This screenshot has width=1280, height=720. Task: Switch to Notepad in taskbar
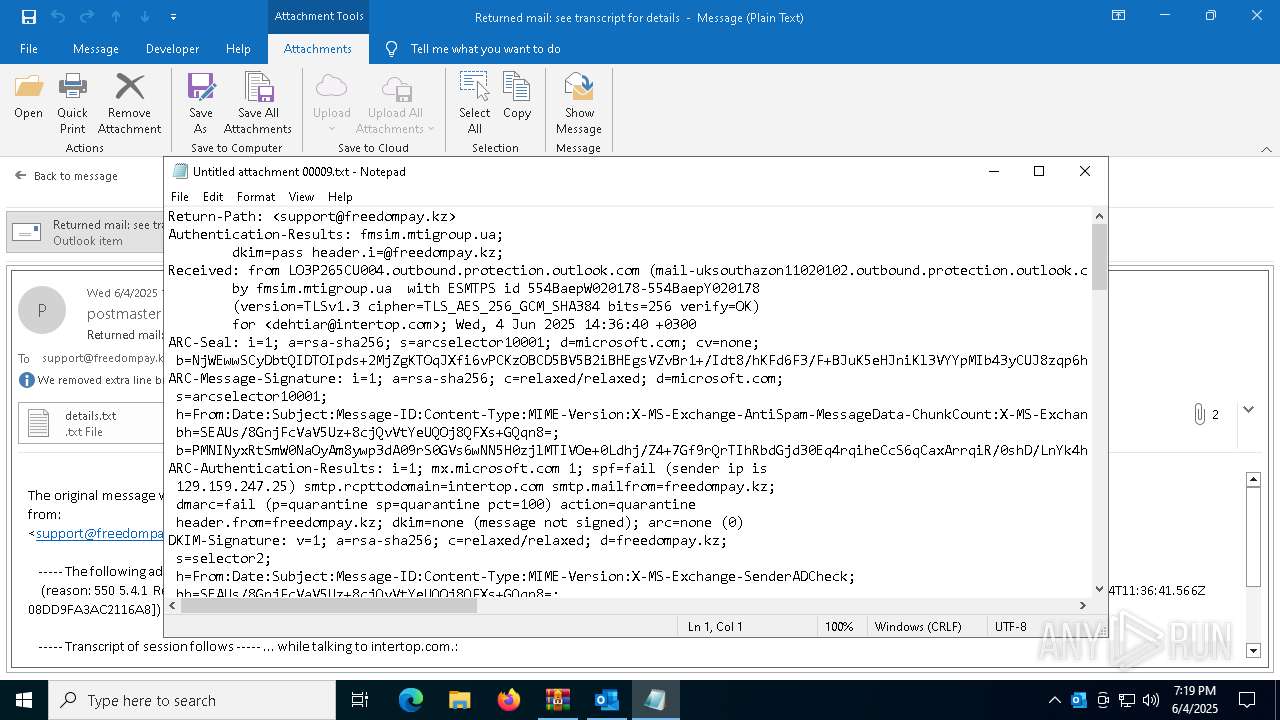coord(655,700)
